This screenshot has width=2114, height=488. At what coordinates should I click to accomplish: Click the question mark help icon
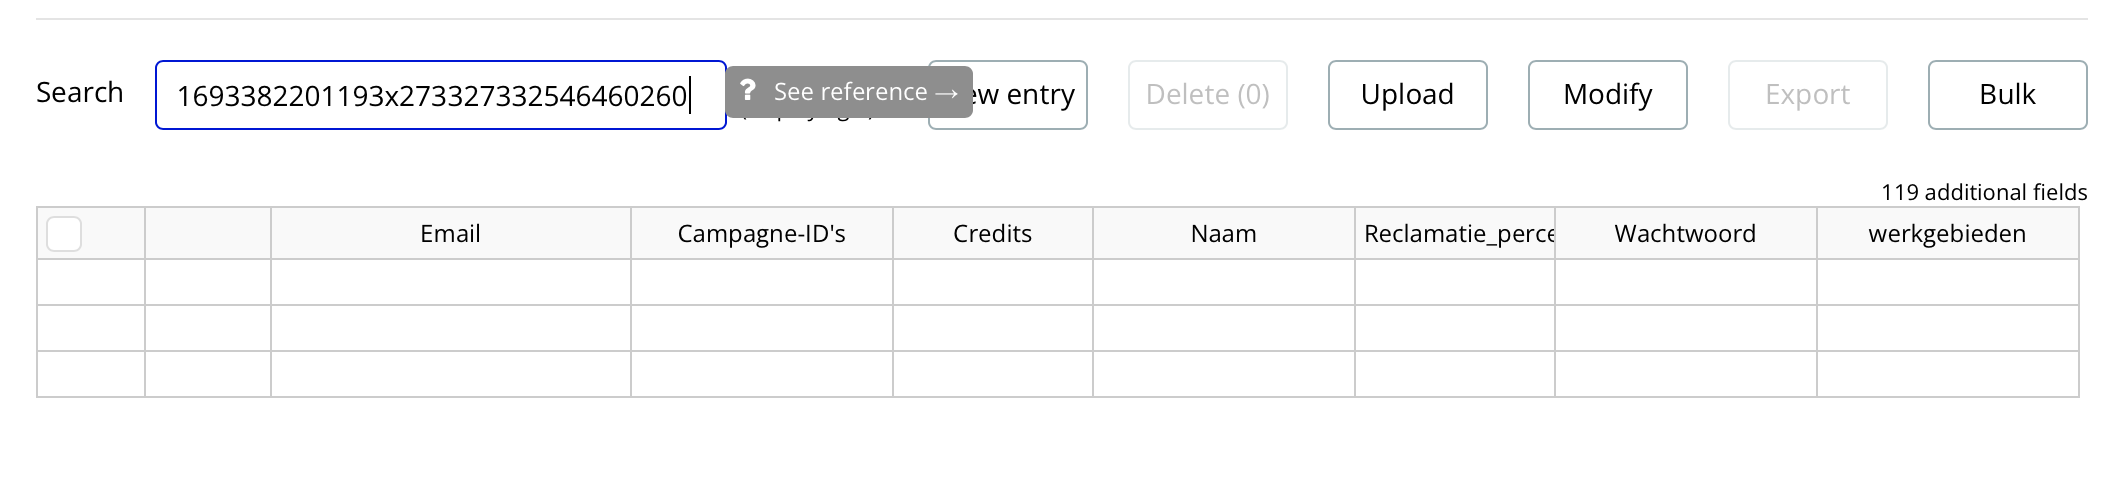[x=747, y=91]
